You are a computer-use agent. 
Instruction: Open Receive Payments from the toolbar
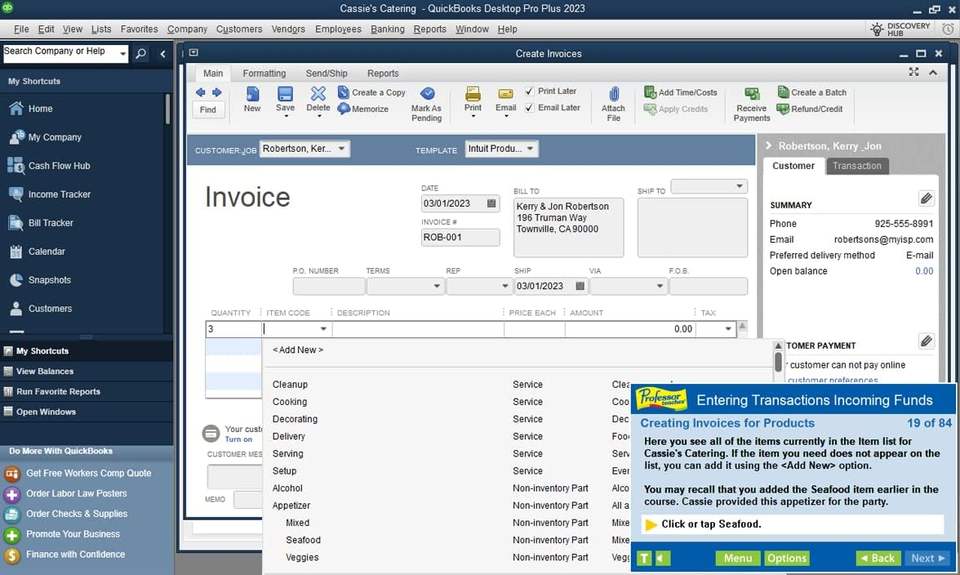coord(751,95)
